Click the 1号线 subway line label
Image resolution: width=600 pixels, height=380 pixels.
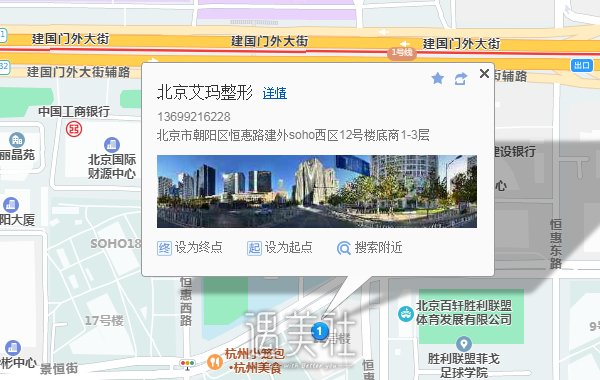[x=402, y=52]
